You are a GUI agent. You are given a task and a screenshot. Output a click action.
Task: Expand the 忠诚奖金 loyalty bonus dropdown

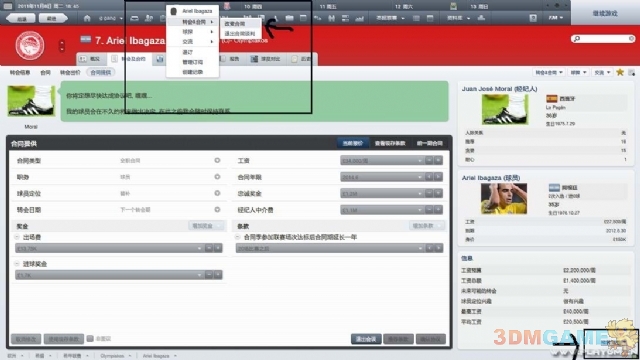[382, 193]
